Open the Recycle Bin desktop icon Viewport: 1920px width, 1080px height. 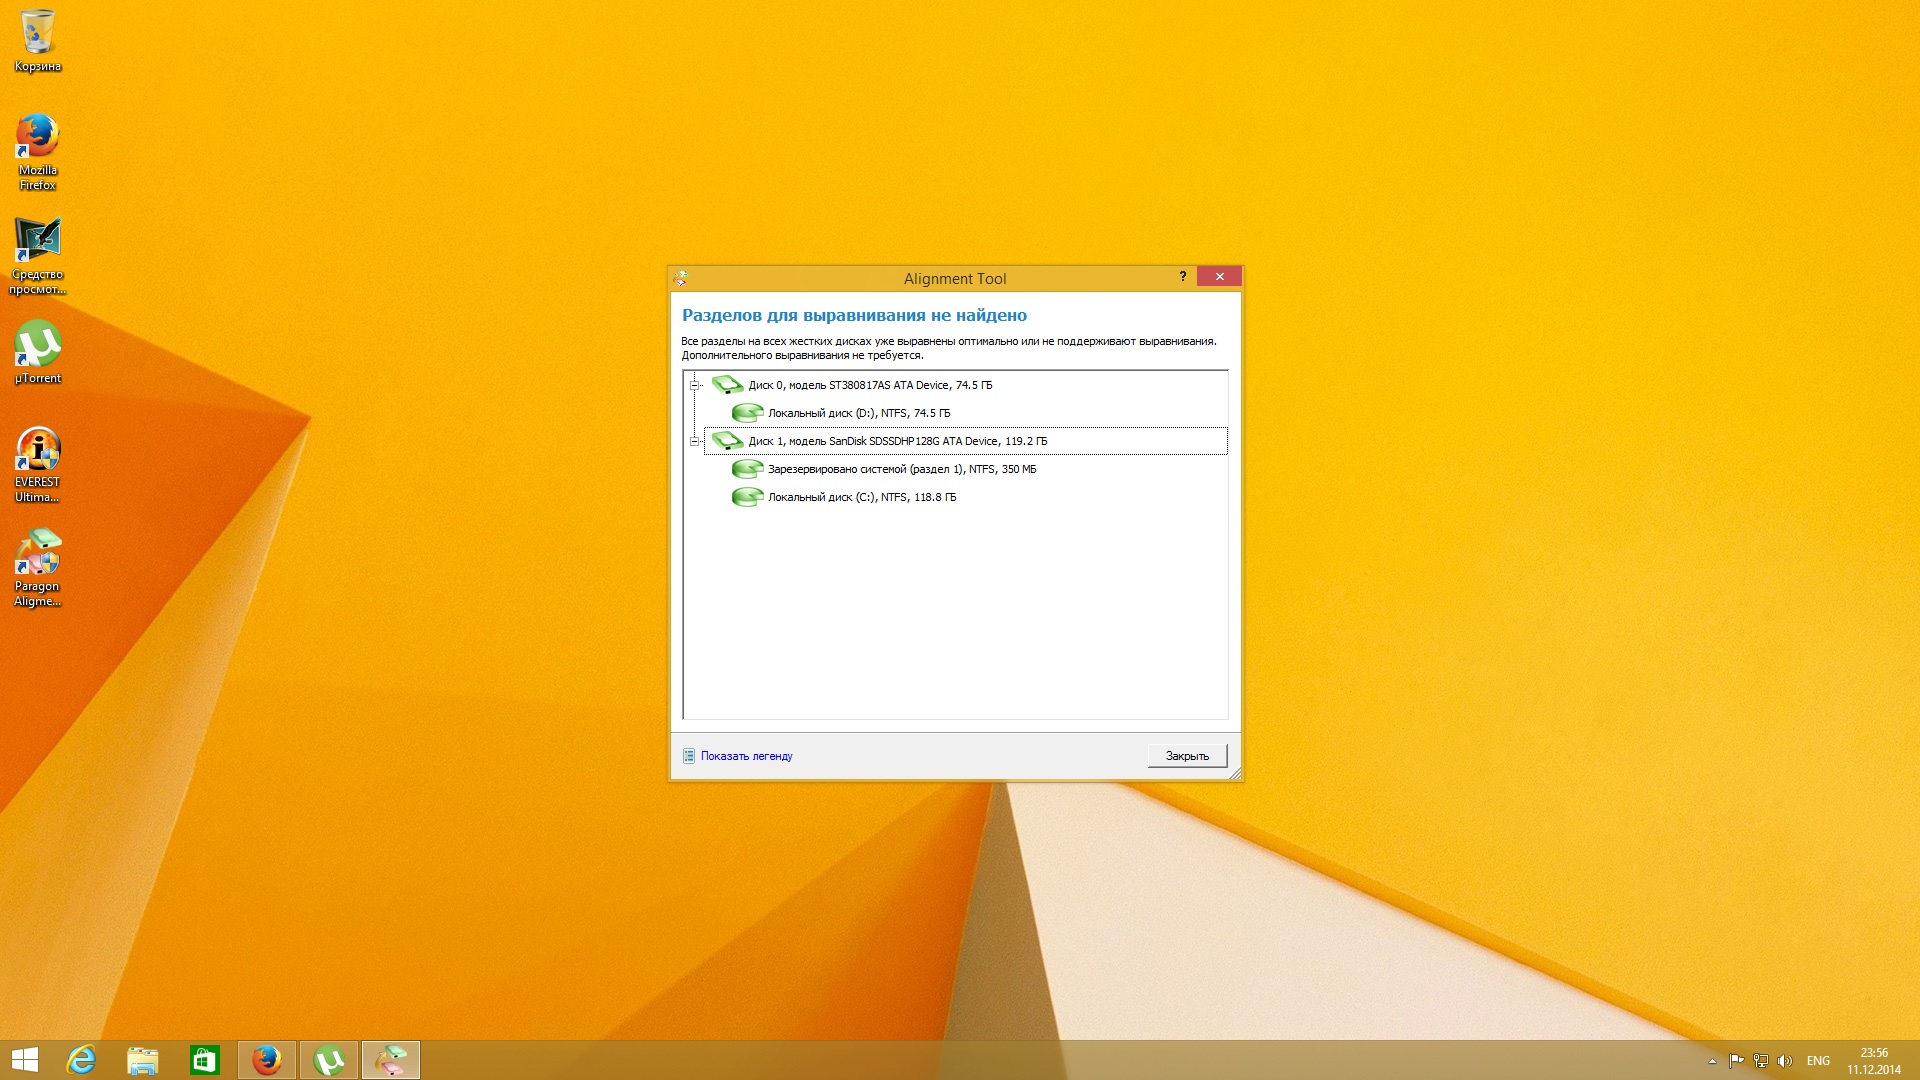(38, 41)
